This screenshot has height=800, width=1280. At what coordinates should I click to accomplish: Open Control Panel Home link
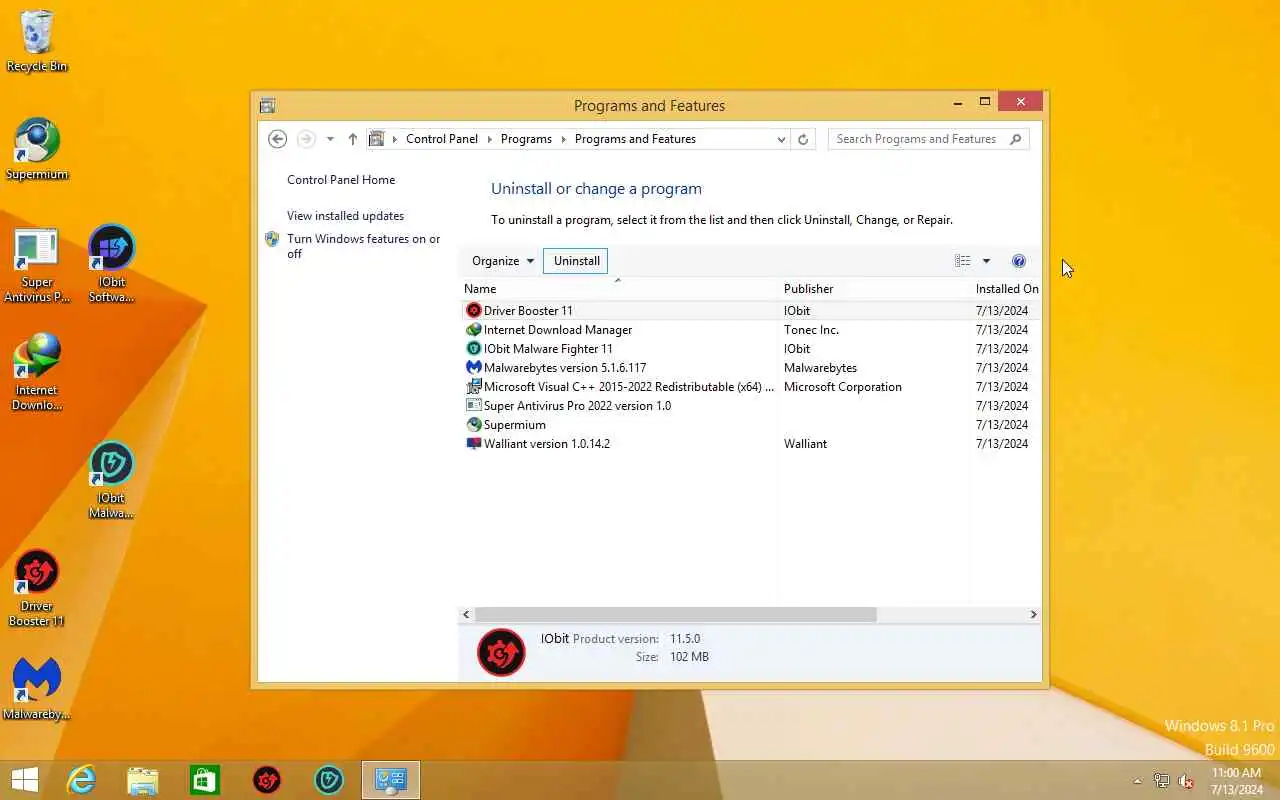(341, 180)
